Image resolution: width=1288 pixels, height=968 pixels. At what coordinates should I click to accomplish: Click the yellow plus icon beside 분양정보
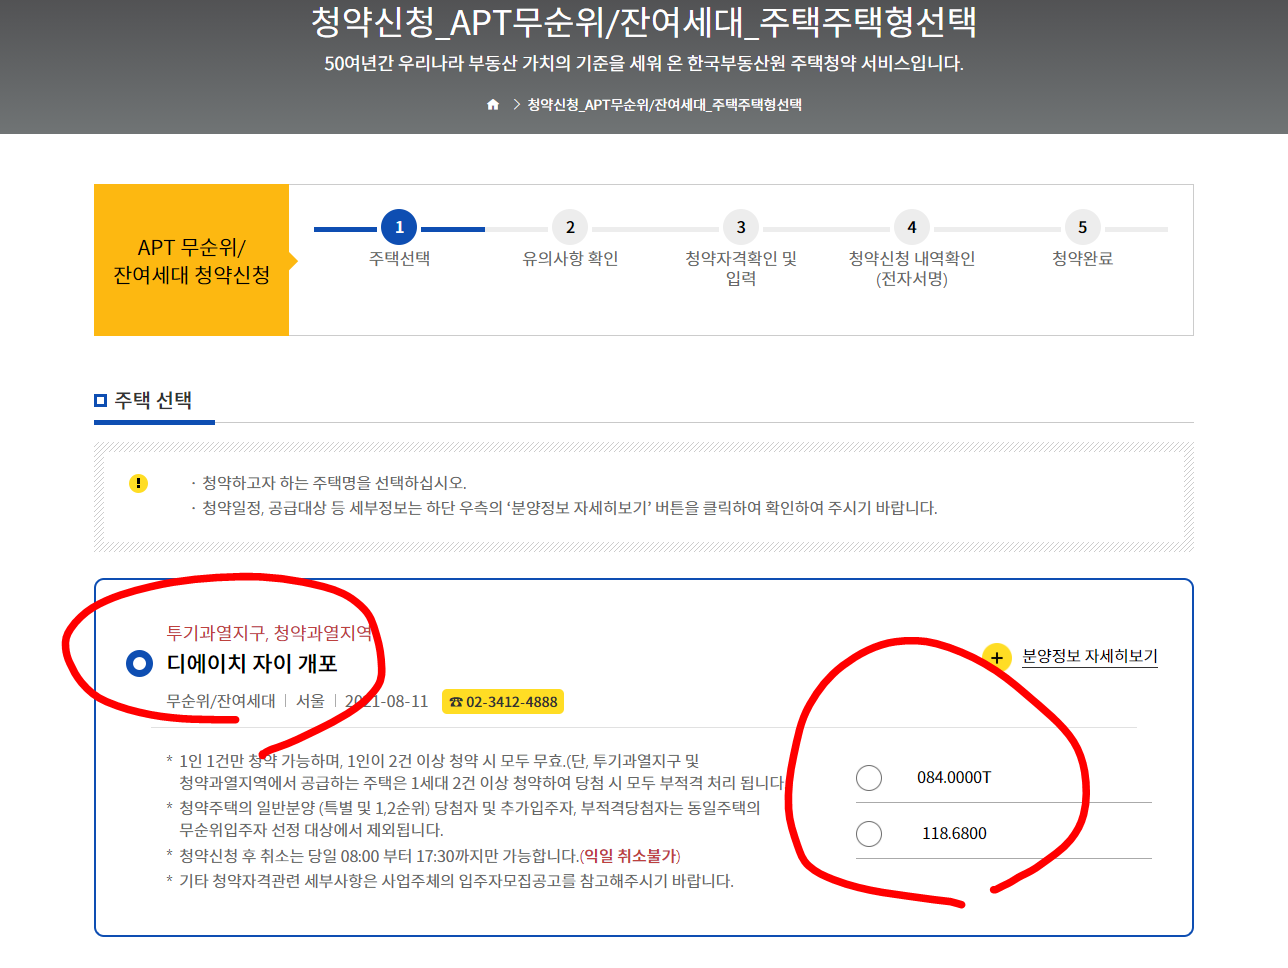pyautogui.click(x=996, y=657)
